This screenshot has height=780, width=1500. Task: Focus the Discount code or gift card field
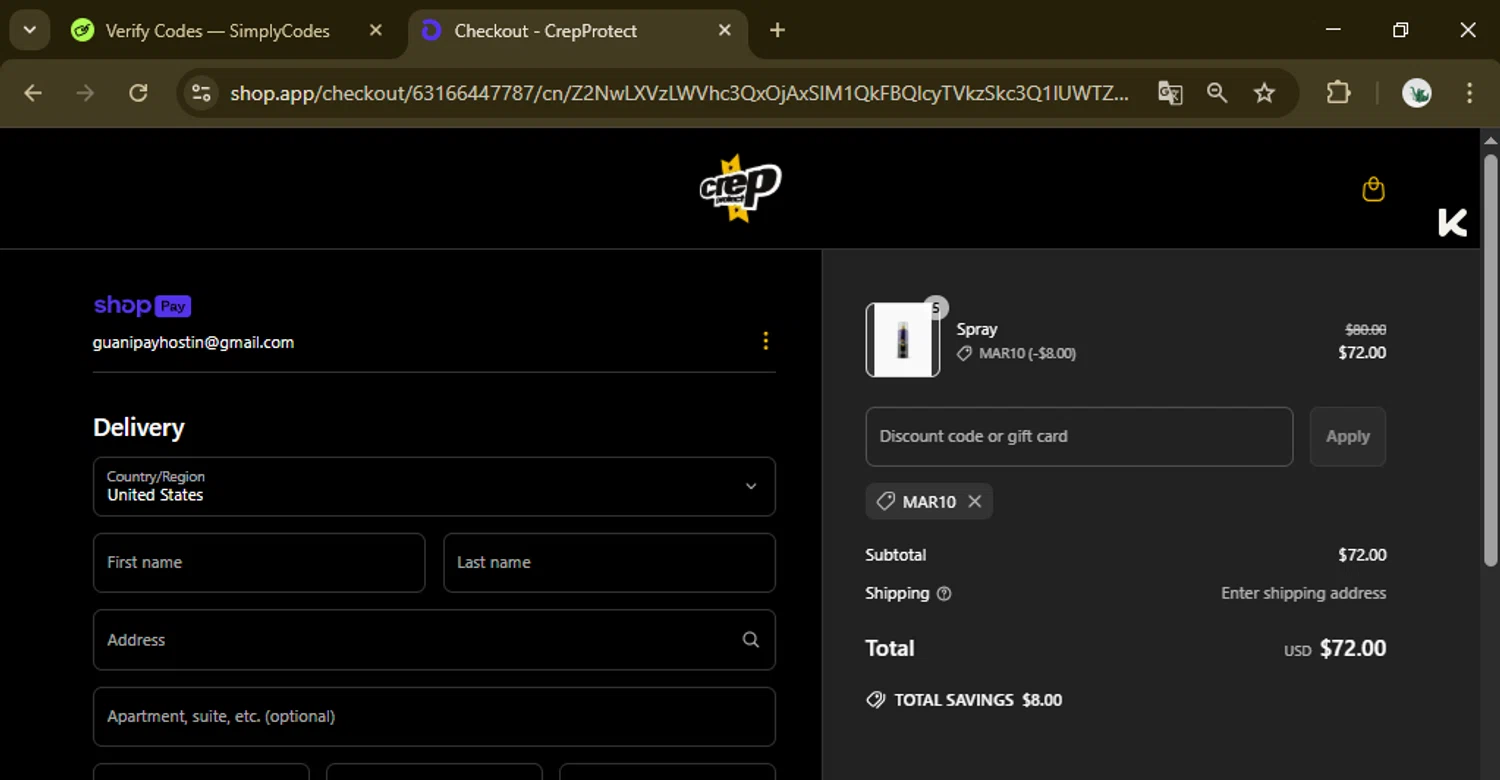pyautogui.click(x=1079, y=437)
